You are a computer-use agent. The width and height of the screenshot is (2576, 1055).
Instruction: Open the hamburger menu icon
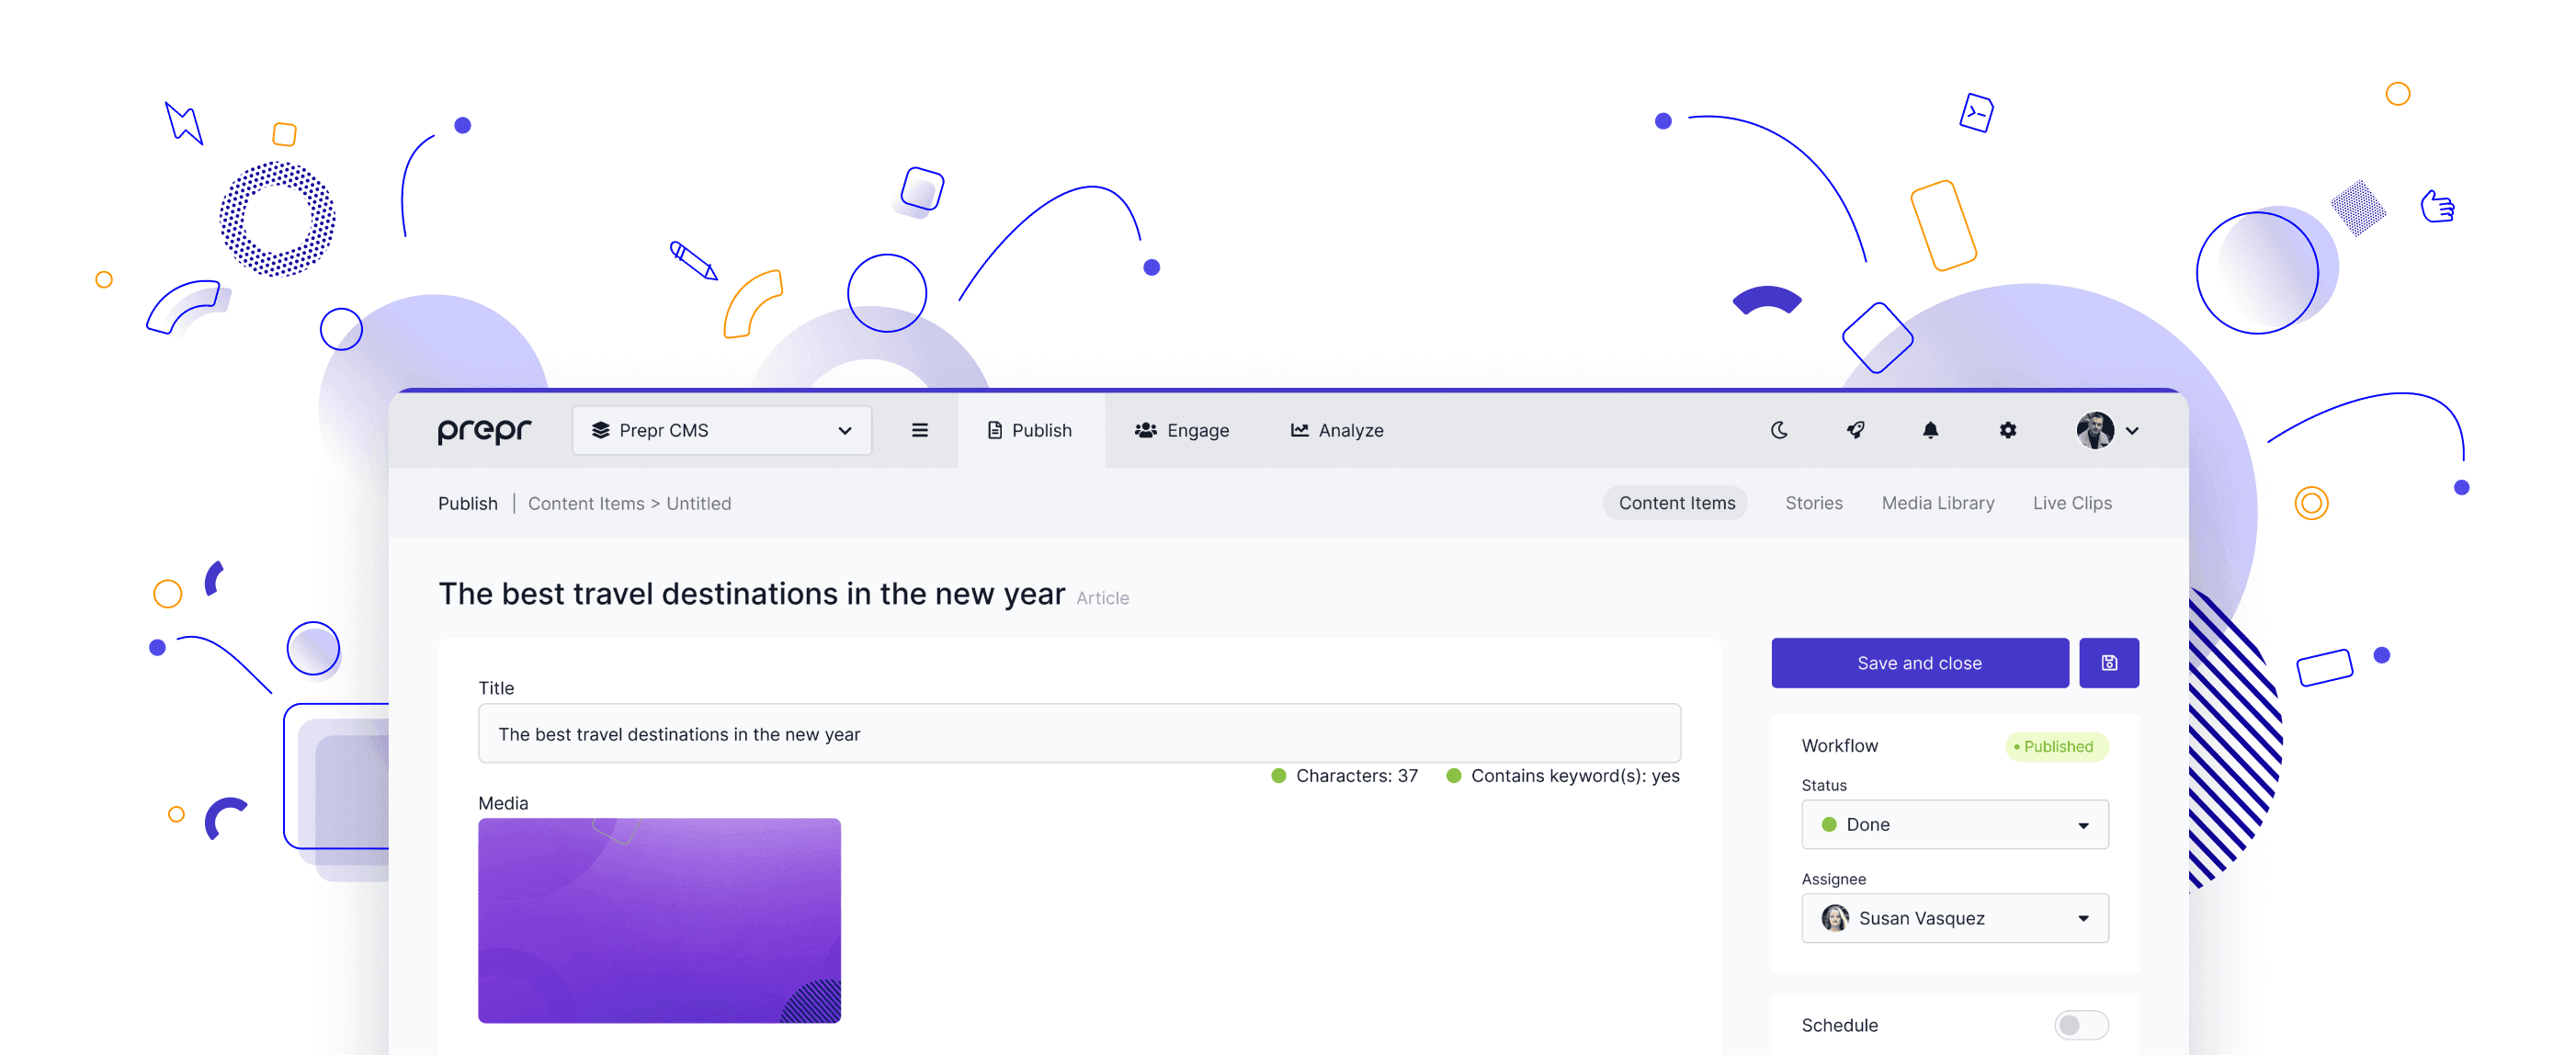point(919,430)
